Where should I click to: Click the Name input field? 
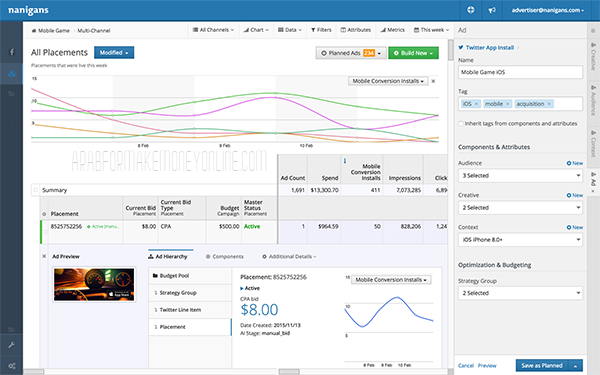click(520, 72)
